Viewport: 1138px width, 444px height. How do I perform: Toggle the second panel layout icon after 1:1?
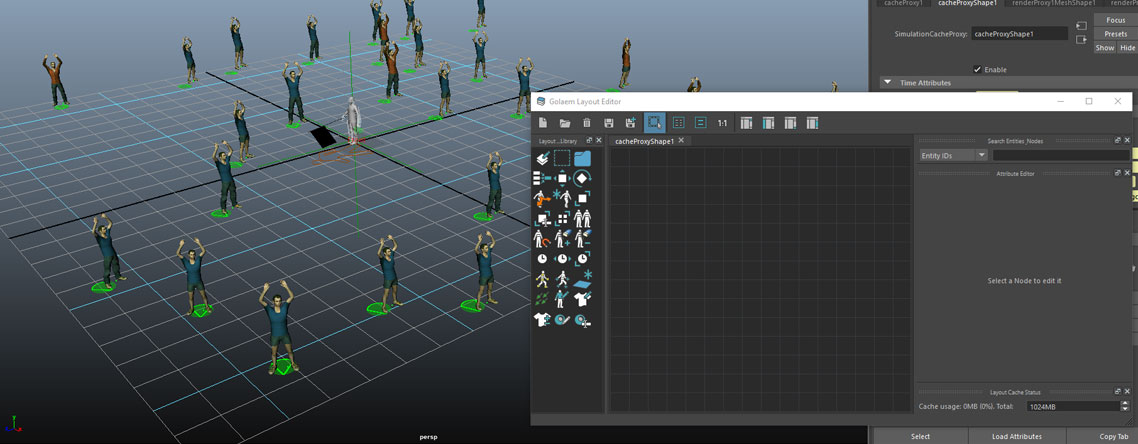pyautogui.click(x=768, y=123)
